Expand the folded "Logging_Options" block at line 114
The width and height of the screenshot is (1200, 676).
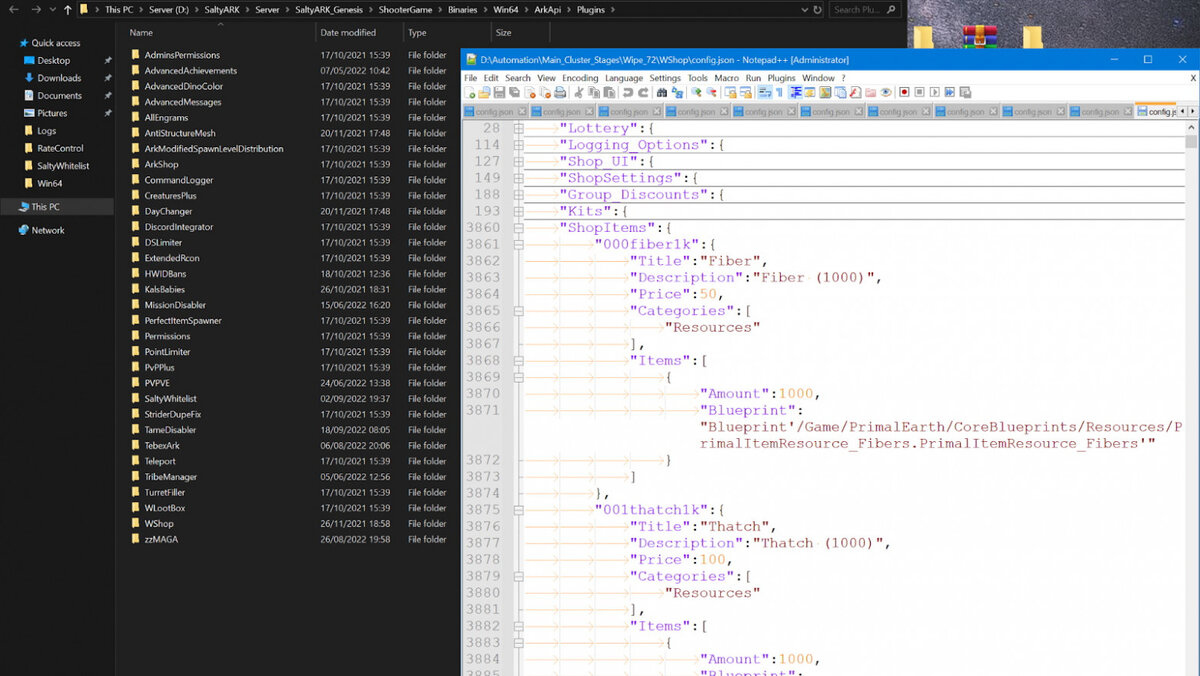pyautogui.click(x=518, y=145)
